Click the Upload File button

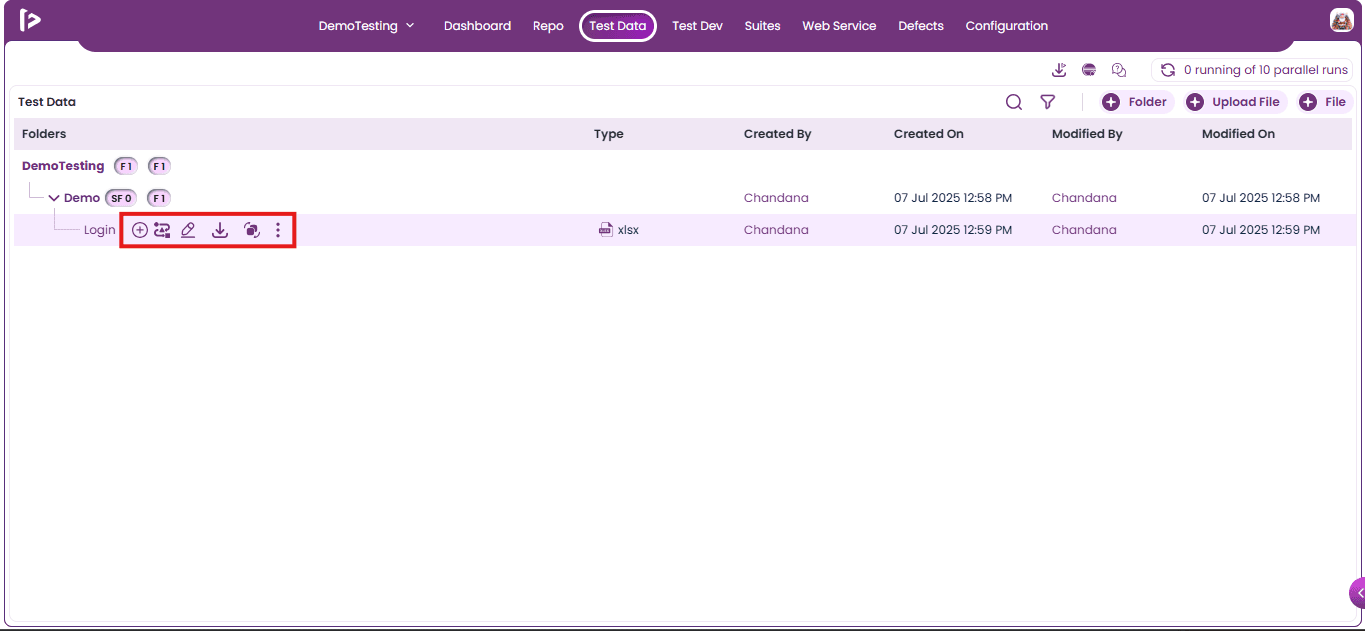pyautogui.click(x=1234, y=102)
